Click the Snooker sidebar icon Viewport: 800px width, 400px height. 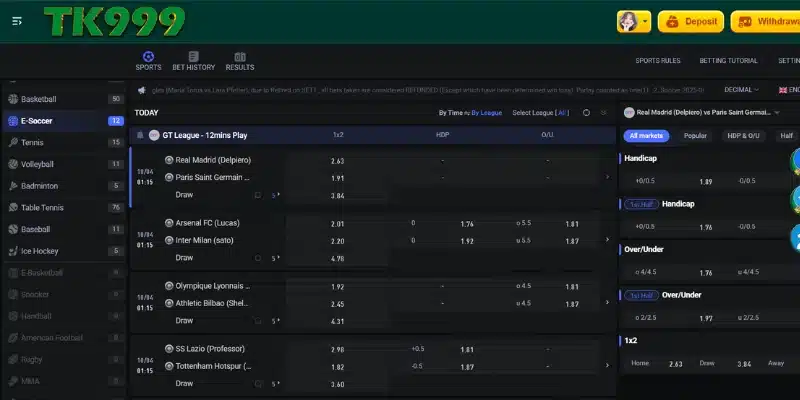point(13,294)
